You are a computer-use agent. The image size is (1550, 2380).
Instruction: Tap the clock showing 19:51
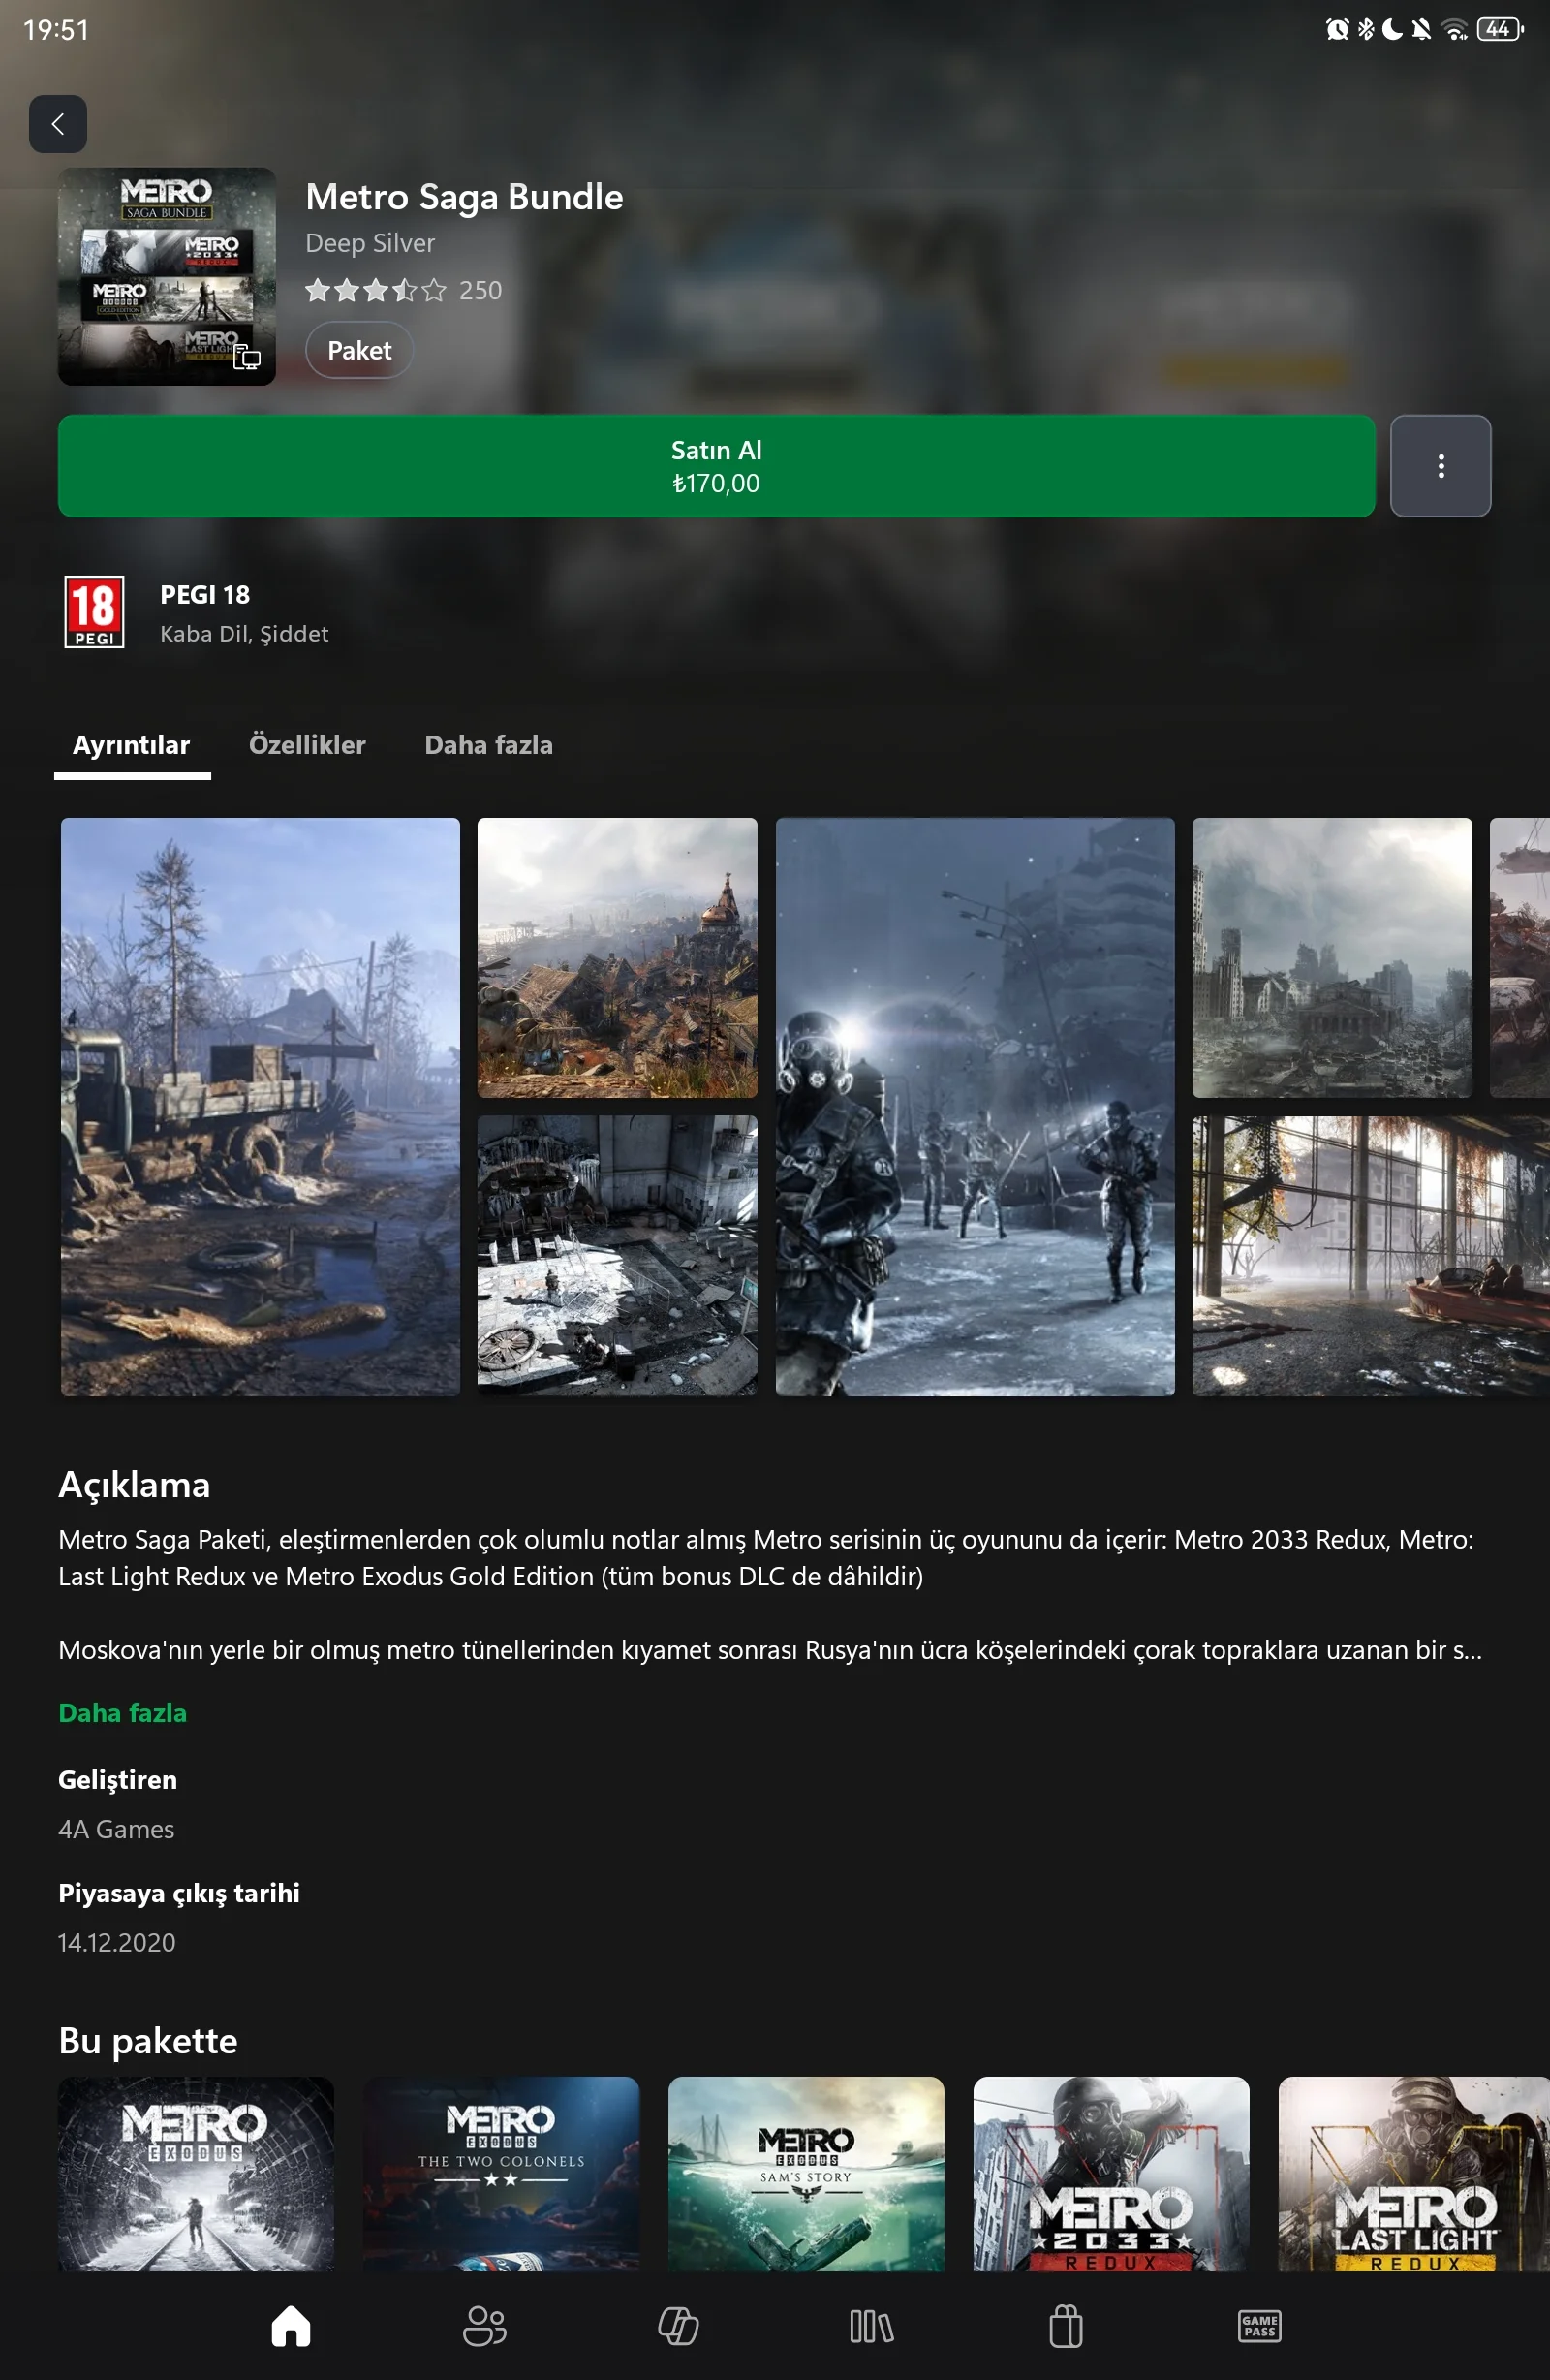(57, 30)
